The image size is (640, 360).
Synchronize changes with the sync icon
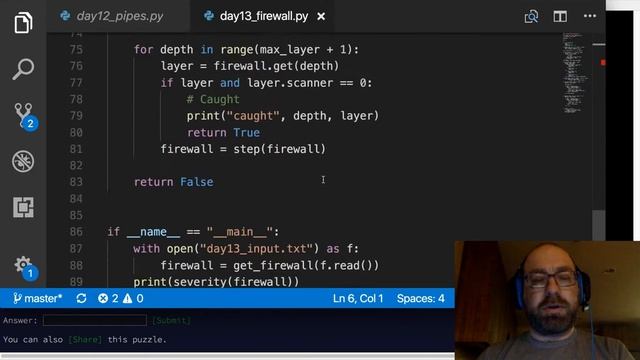click(81, 298)
